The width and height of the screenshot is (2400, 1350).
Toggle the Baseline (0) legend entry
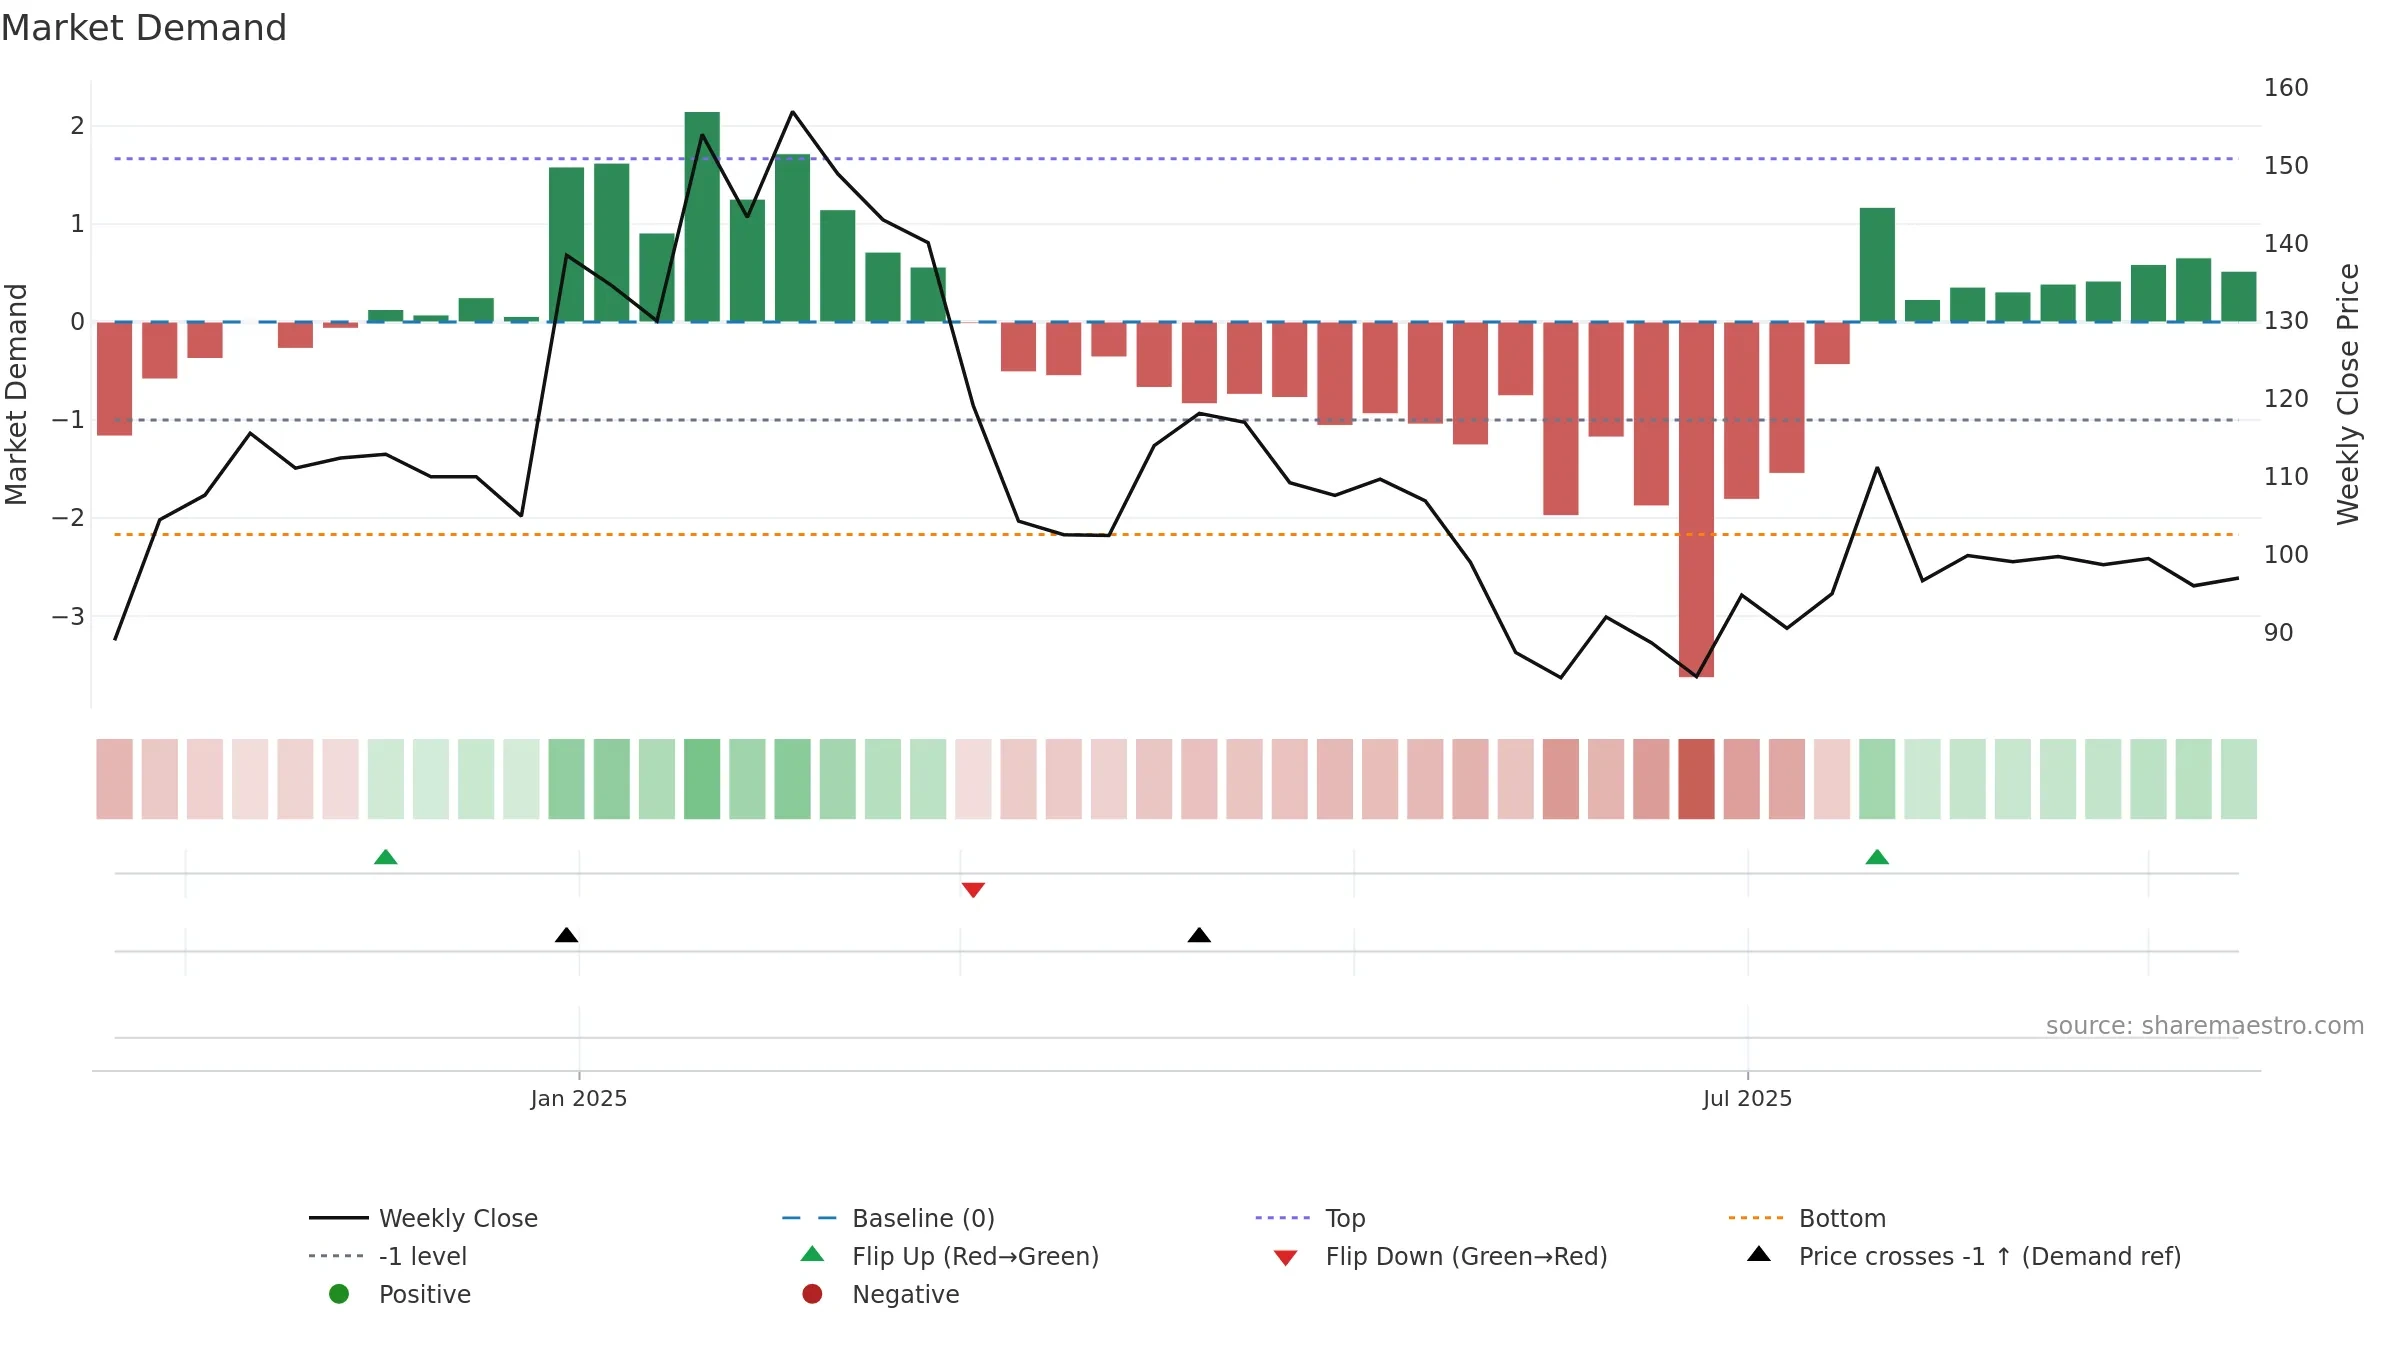(888, 1218)
